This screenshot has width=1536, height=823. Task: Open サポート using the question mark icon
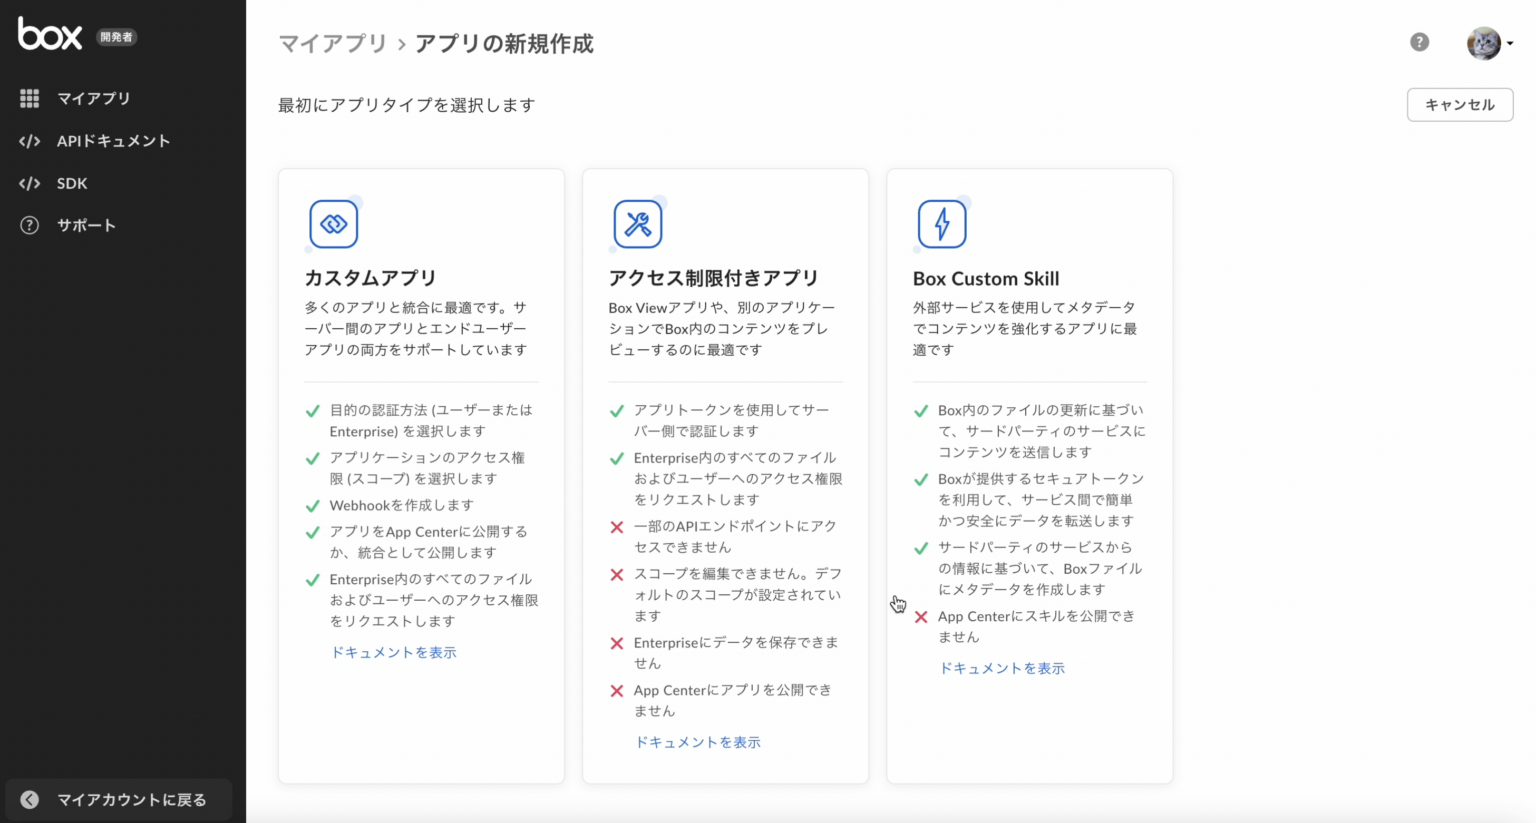pos(30,225)
